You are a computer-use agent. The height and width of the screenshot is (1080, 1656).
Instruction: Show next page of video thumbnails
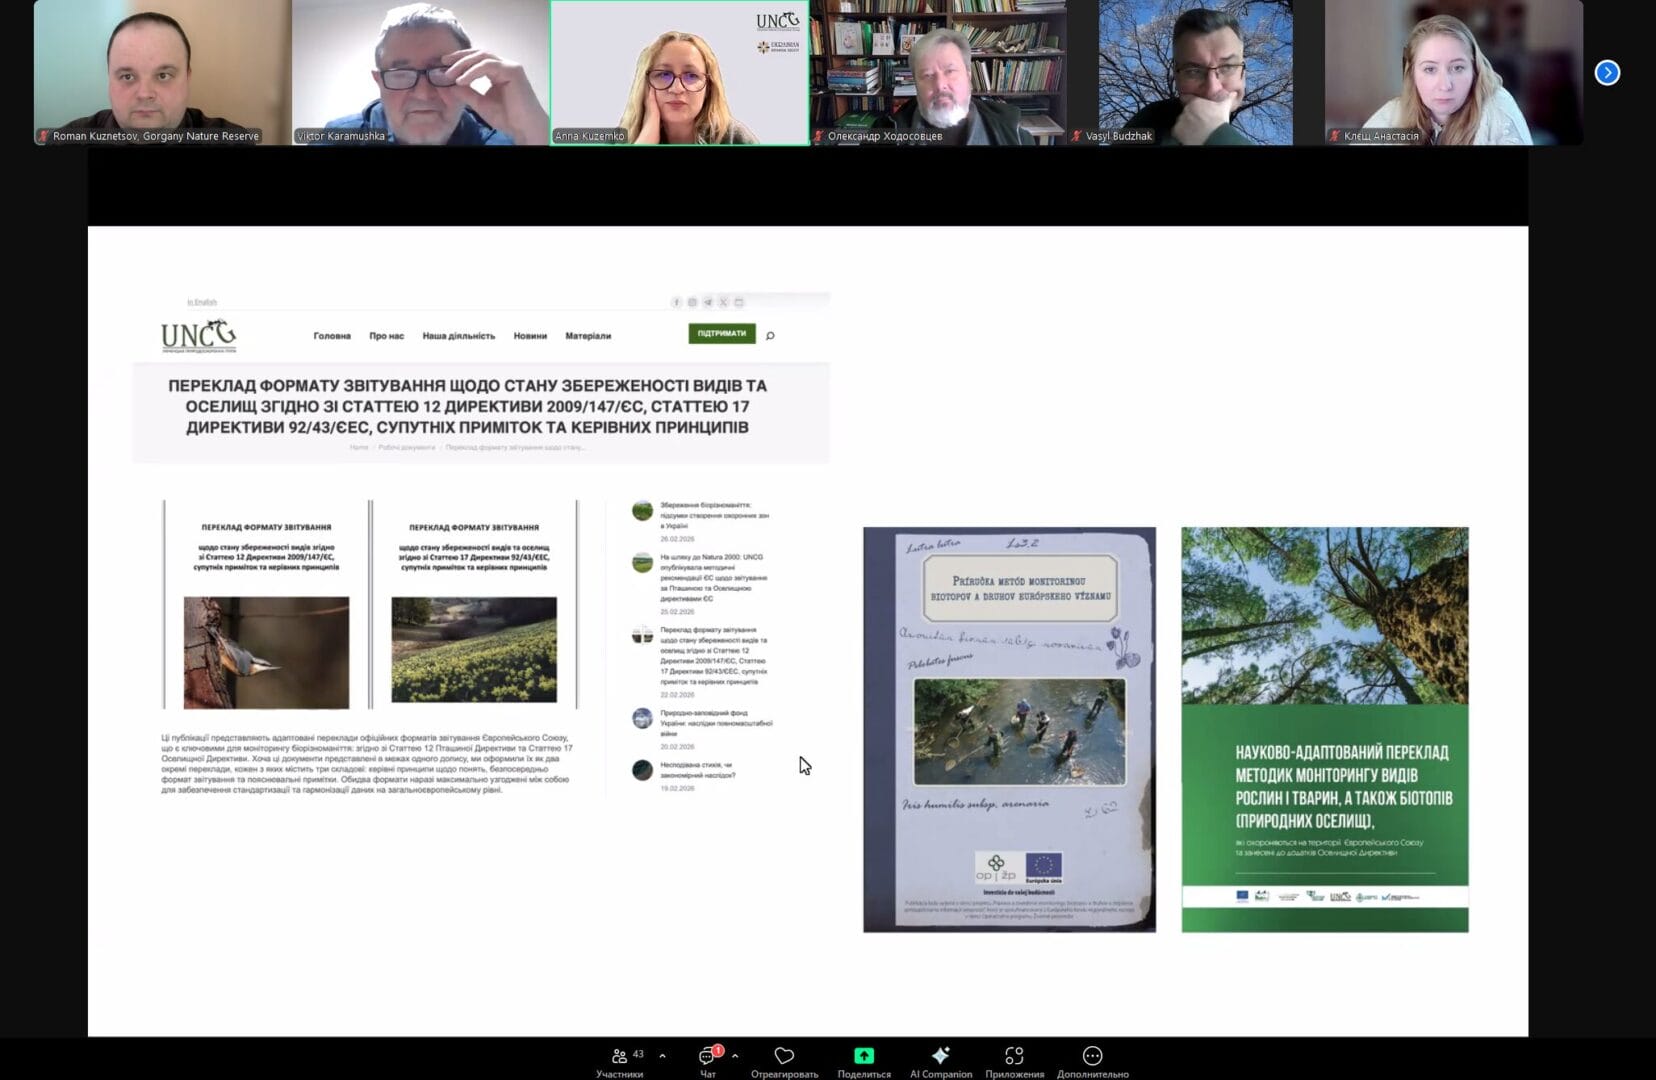(1607, 73)
